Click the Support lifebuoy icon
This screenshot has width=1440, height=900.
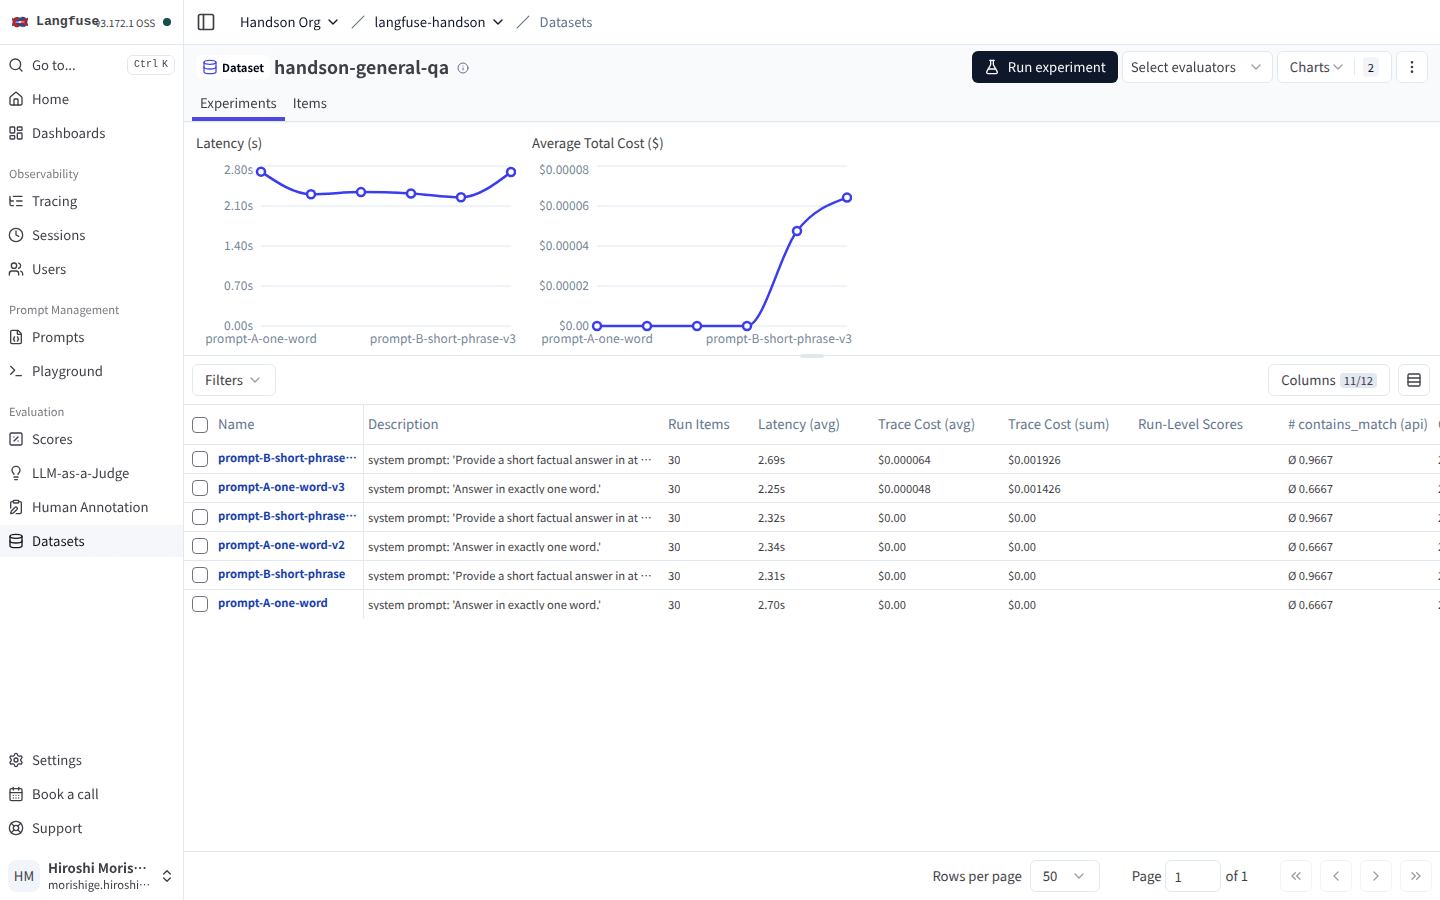[16, 828]
